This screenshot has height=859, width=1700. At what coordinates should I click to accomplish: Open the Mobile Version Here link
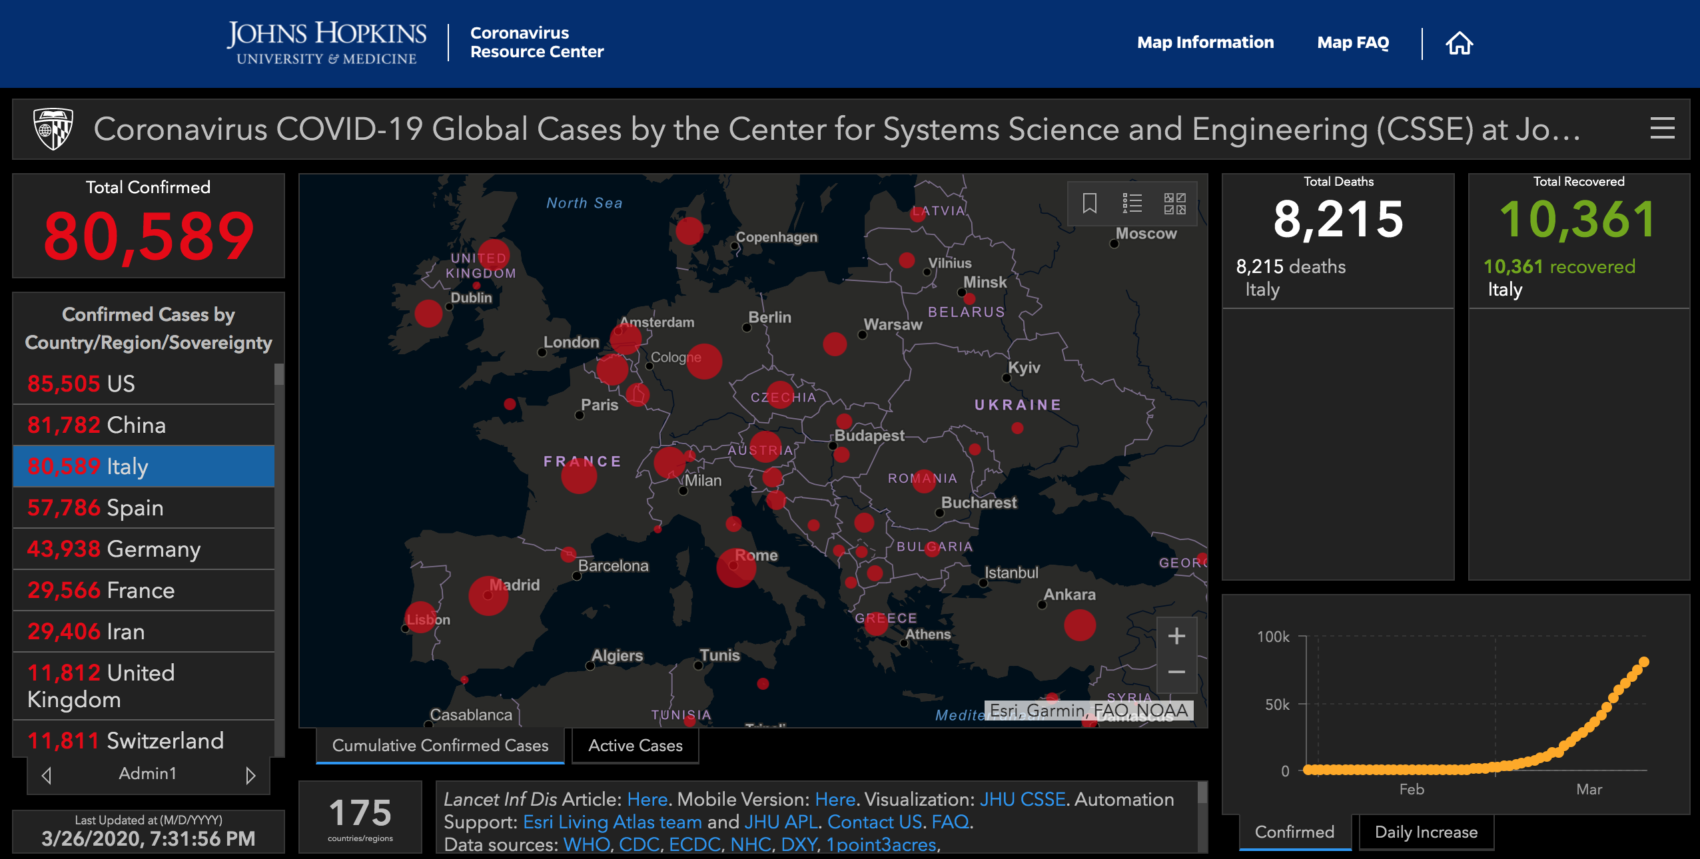(x=835, y=799)
